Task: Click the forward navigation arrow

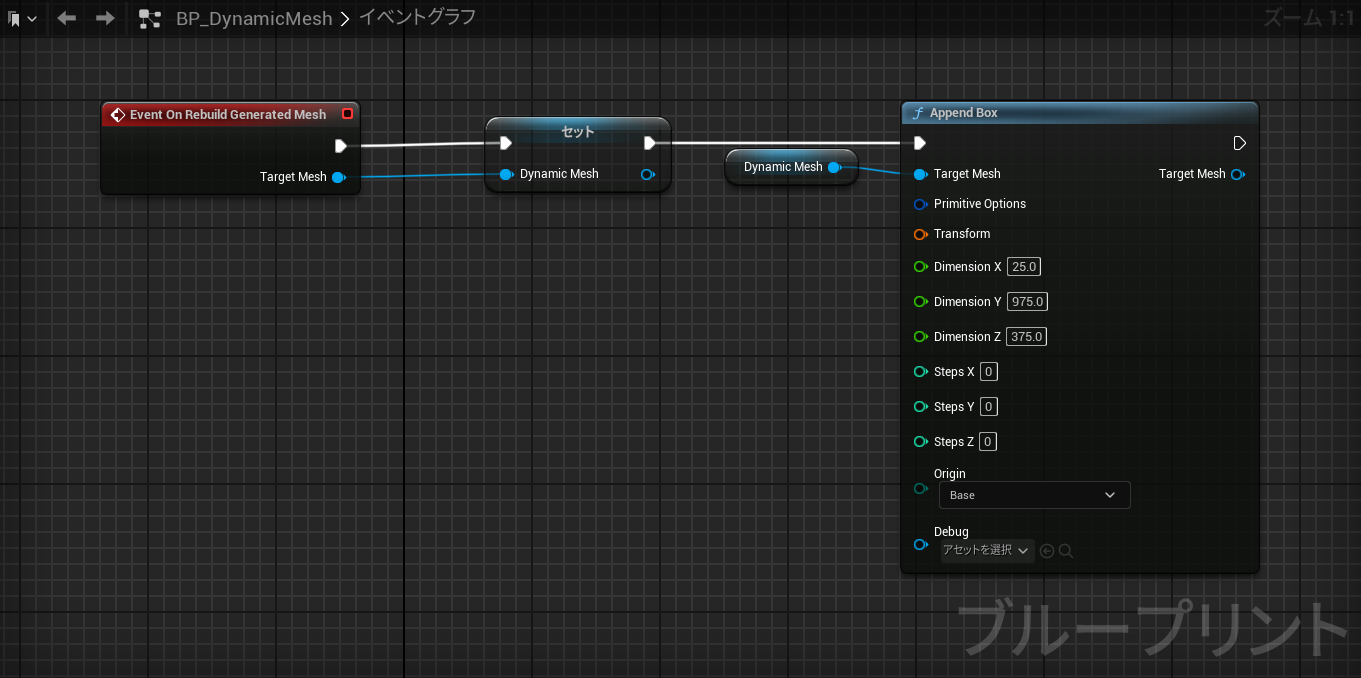Action: tap(104, 17)
